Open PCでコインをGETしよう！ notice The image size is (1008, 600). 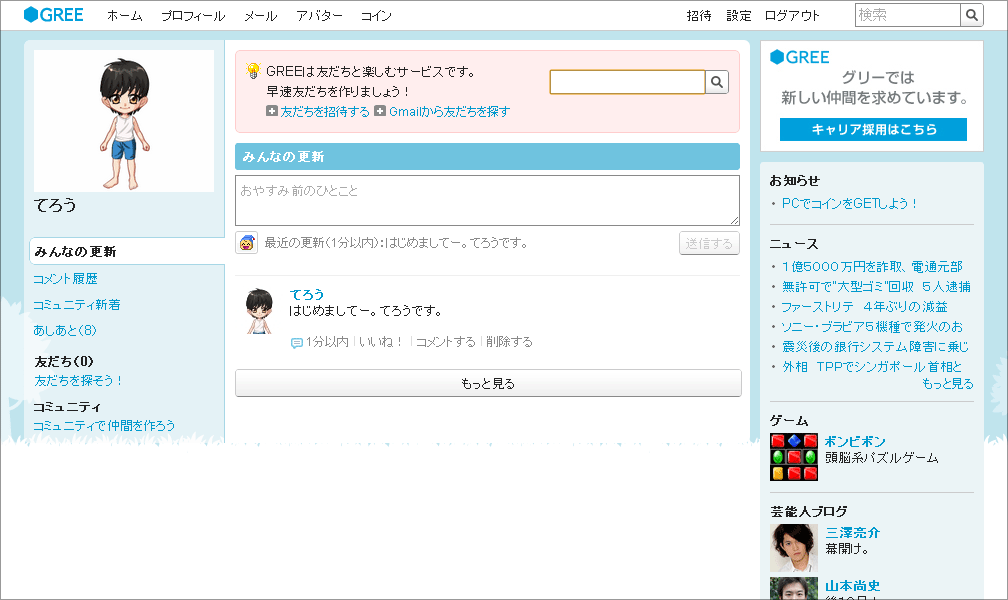pyautogui.click(x=849, y=203)
